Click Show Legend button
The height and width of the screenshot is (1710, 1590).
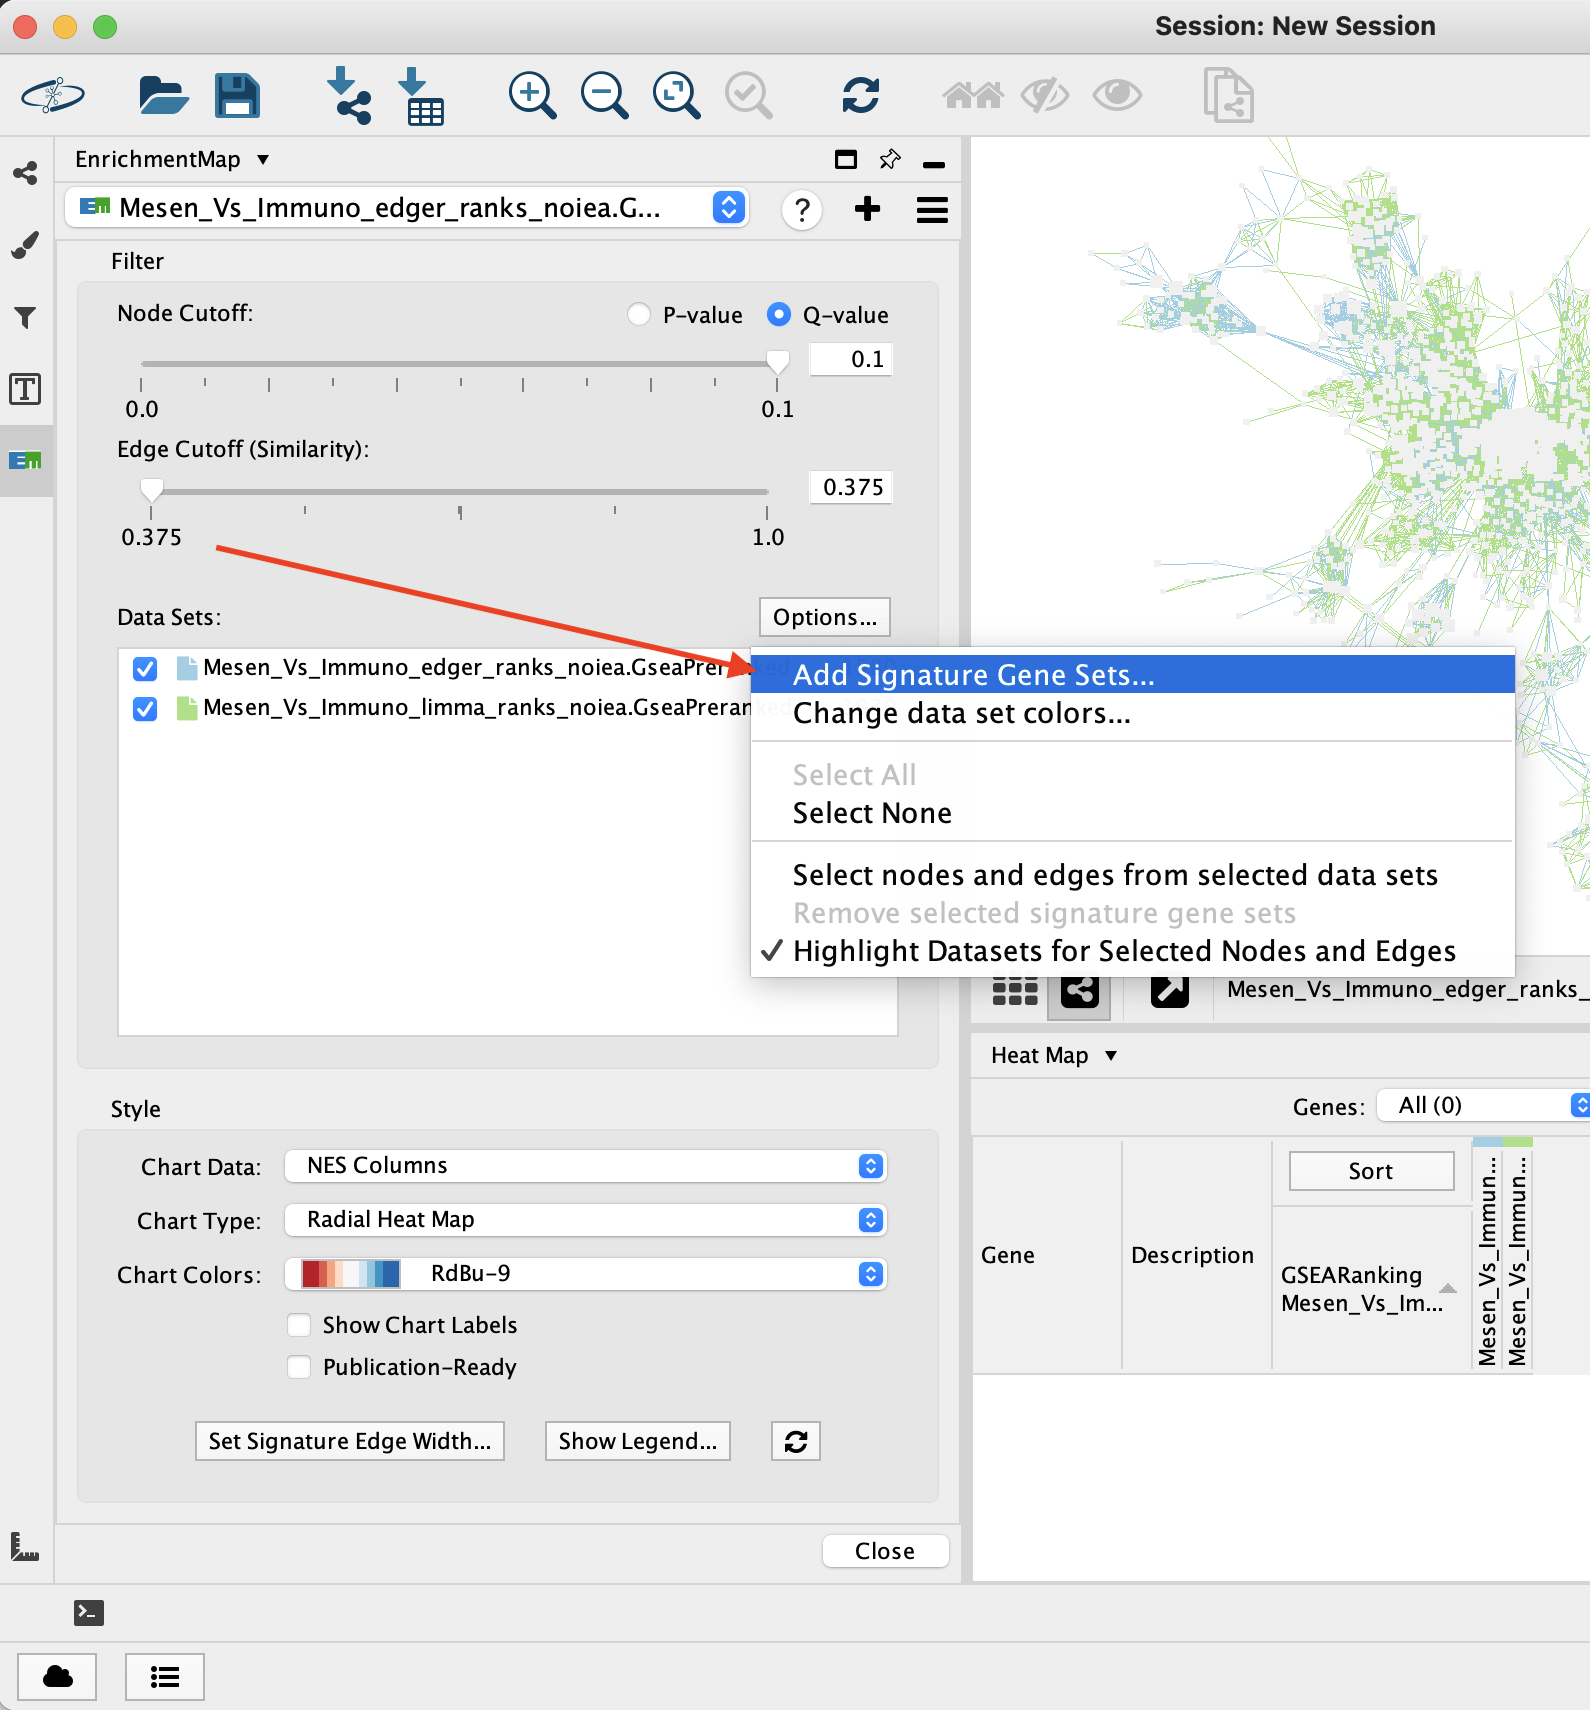(x=638, y=1441)
